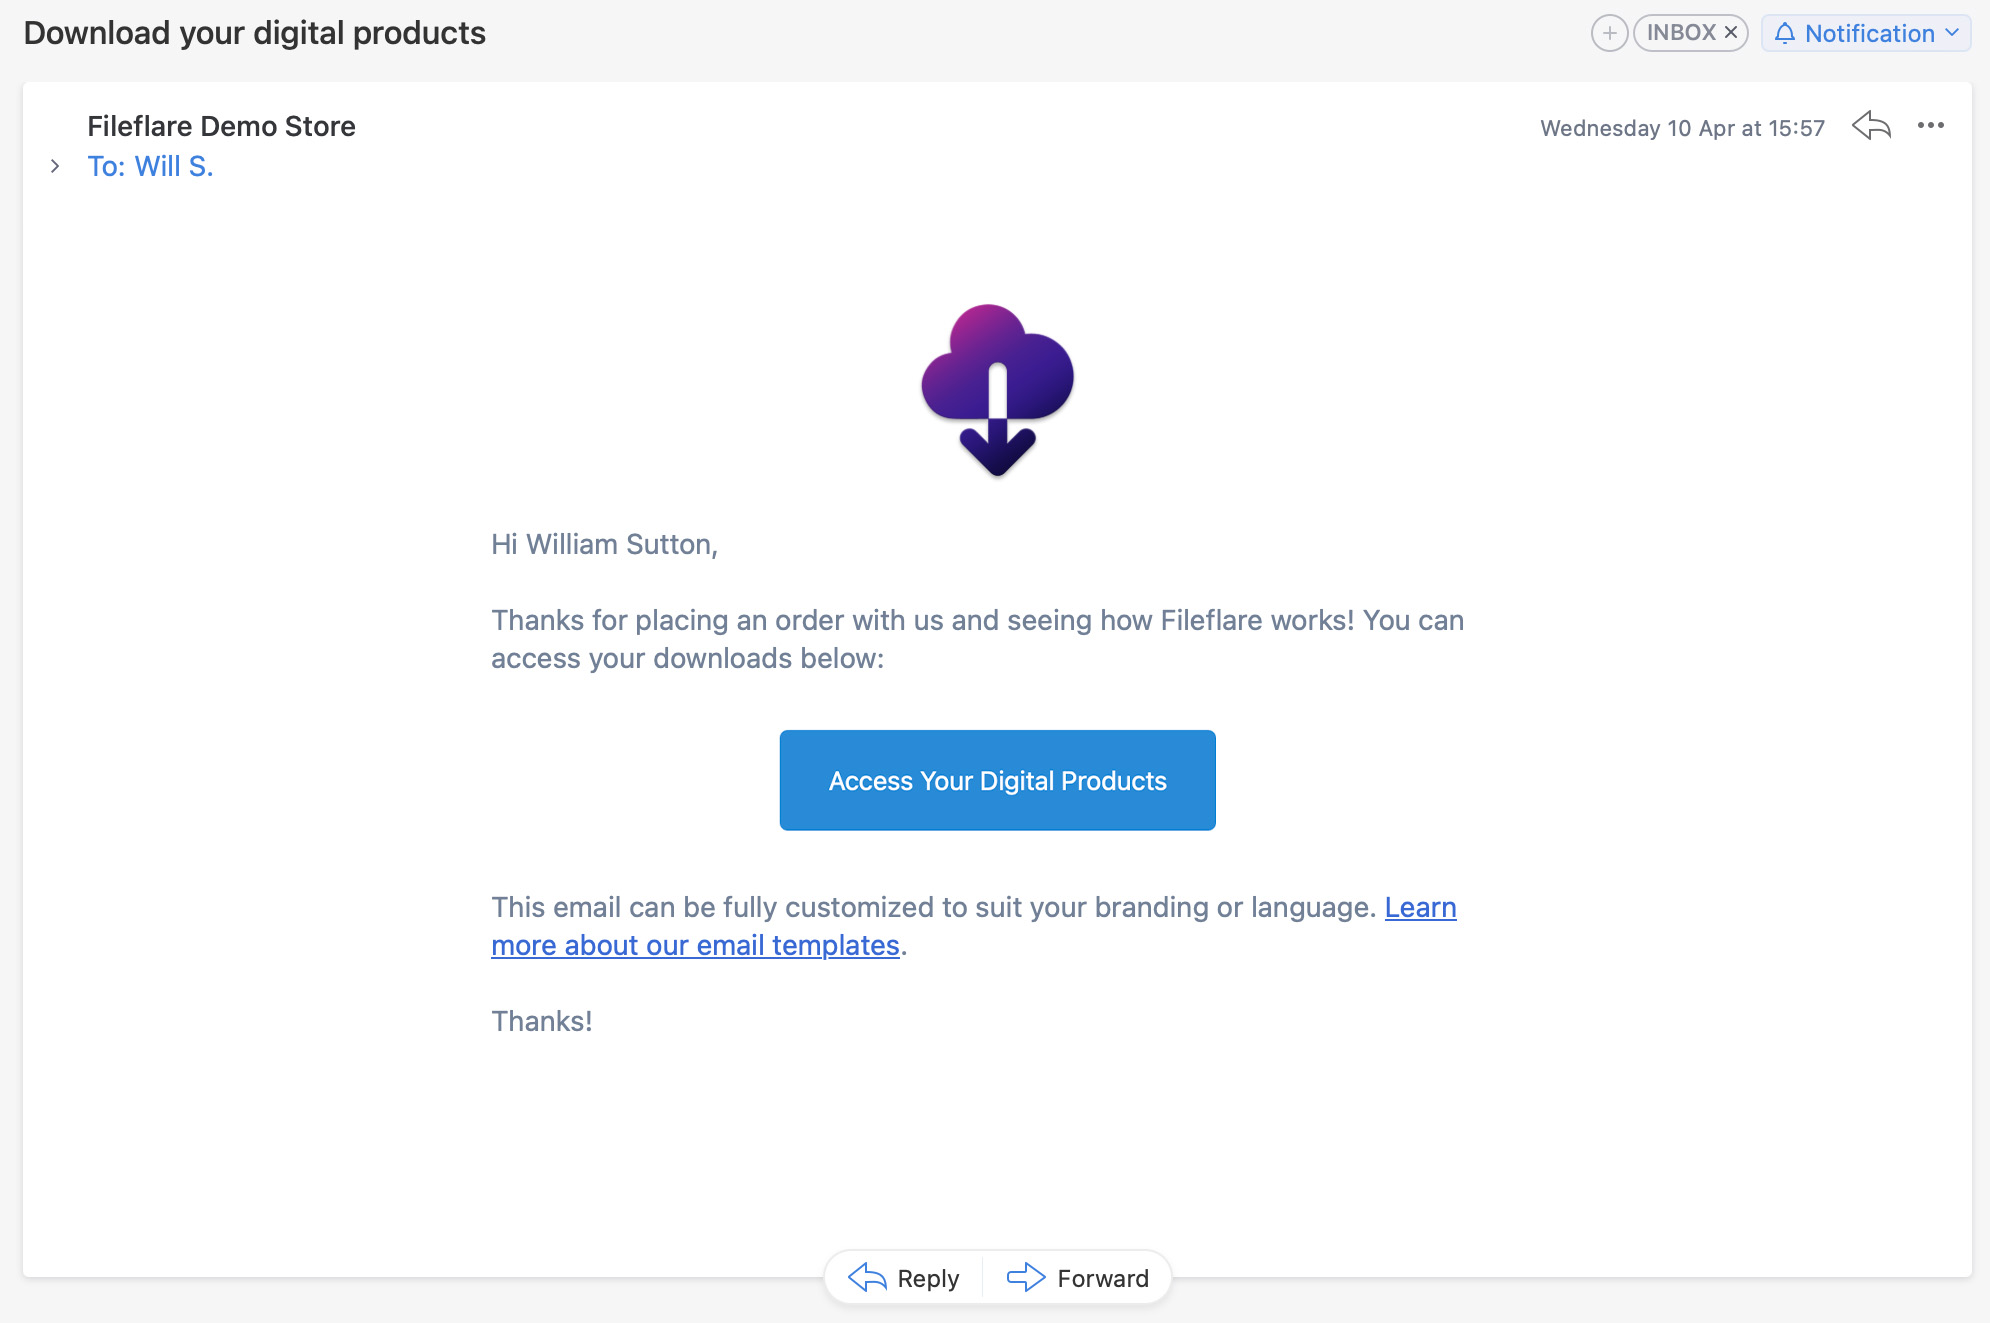
Task: Click Access Your Digital Products button
Action: (997, 780)
